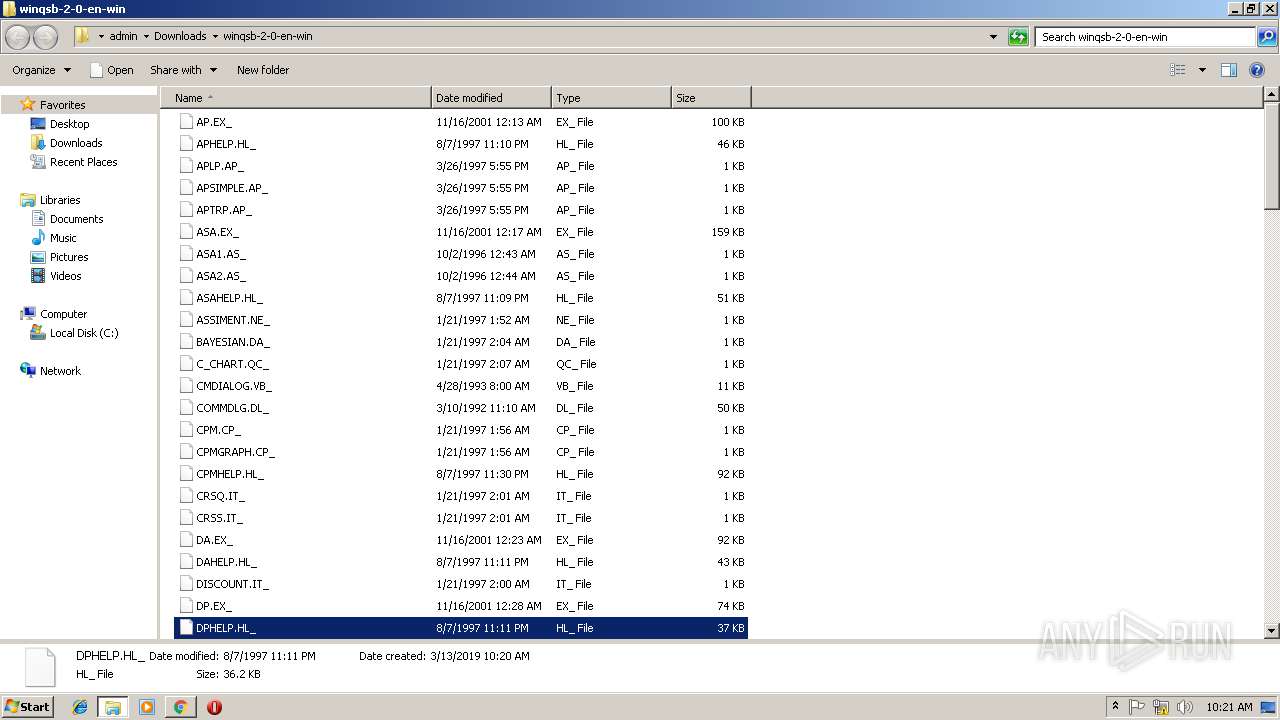Click the Change your view icon
The width and height of the screenshot is (1280, 720).
(1178, 70)
